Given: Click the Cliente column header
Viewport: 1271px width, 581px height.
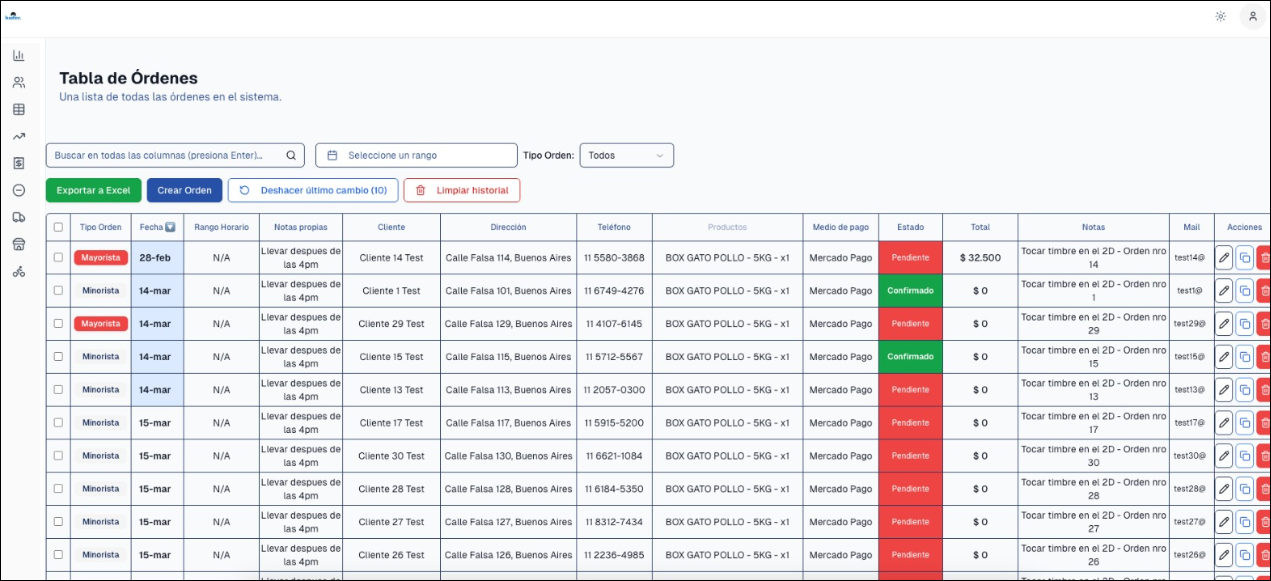Looking at the screenshot, I should pyautogui.click(x=391, y=227).
